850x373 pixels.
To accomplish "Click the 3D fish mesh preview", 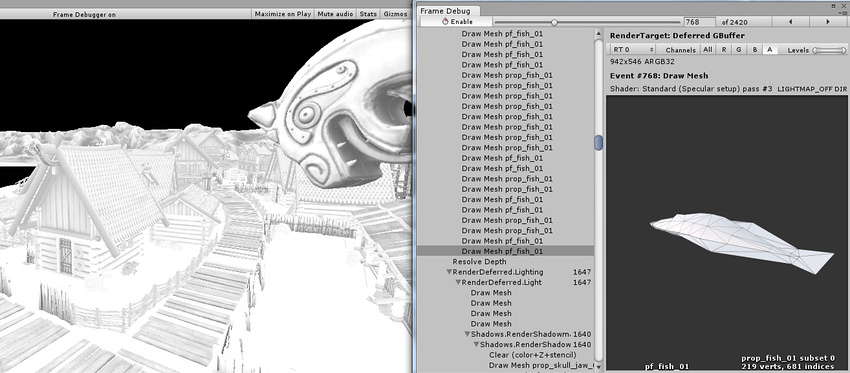I will pos(742,241).
